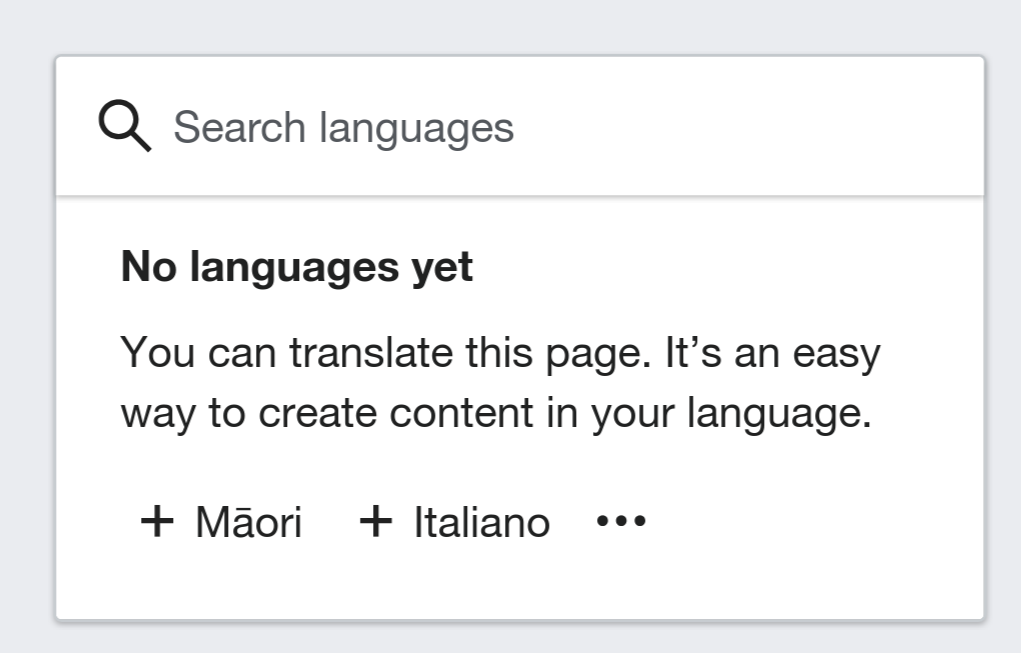Start translating the page into Italiano
This screenshot has width=1021, height=653.
tap(455, 521)
